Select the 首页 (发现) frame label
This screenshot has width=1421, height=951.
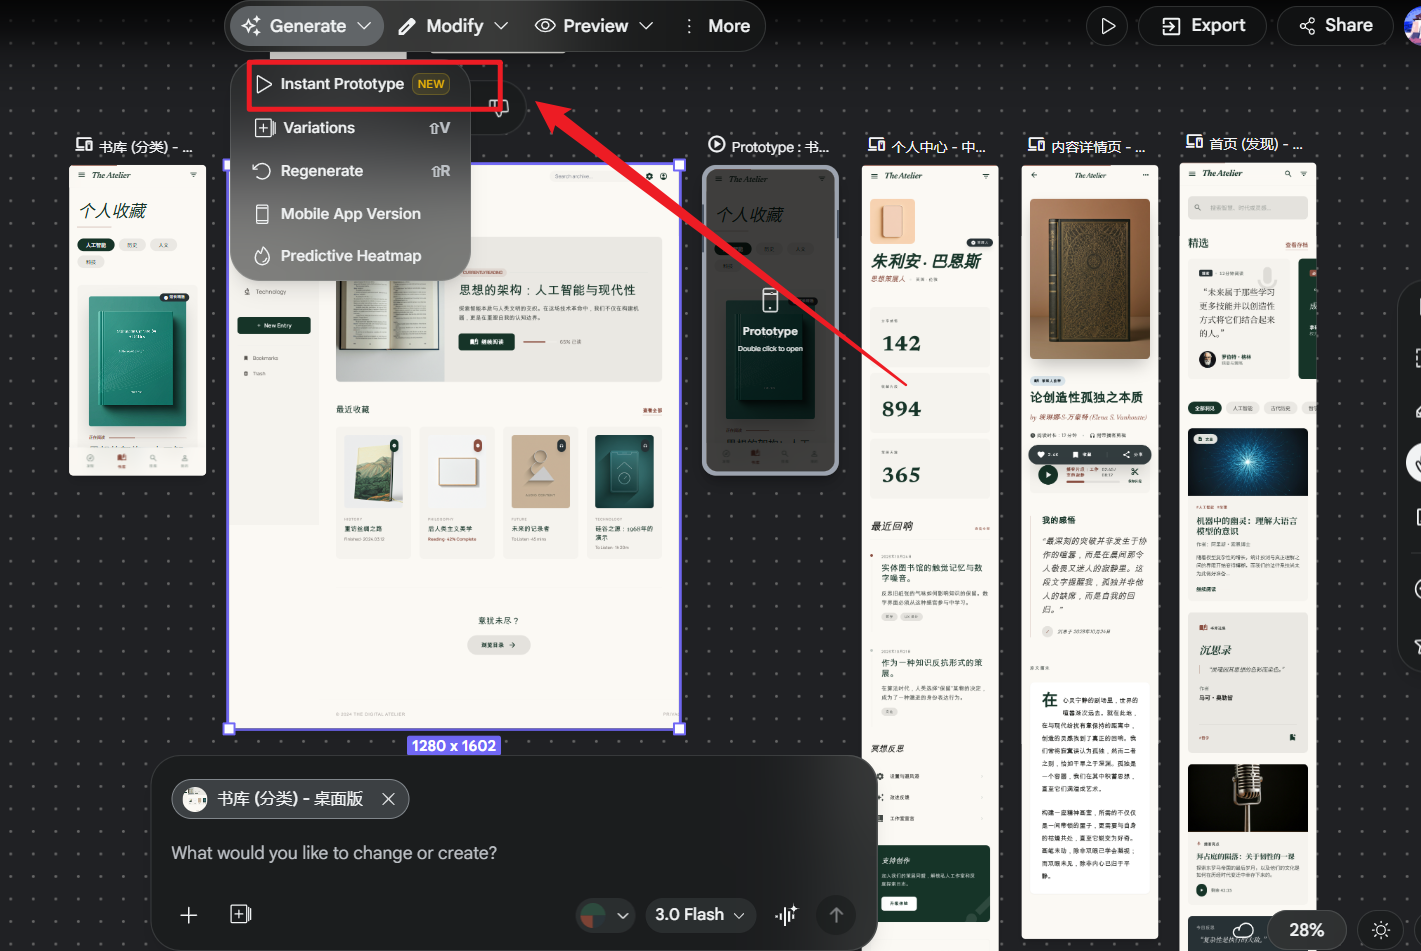point(1256,144)
